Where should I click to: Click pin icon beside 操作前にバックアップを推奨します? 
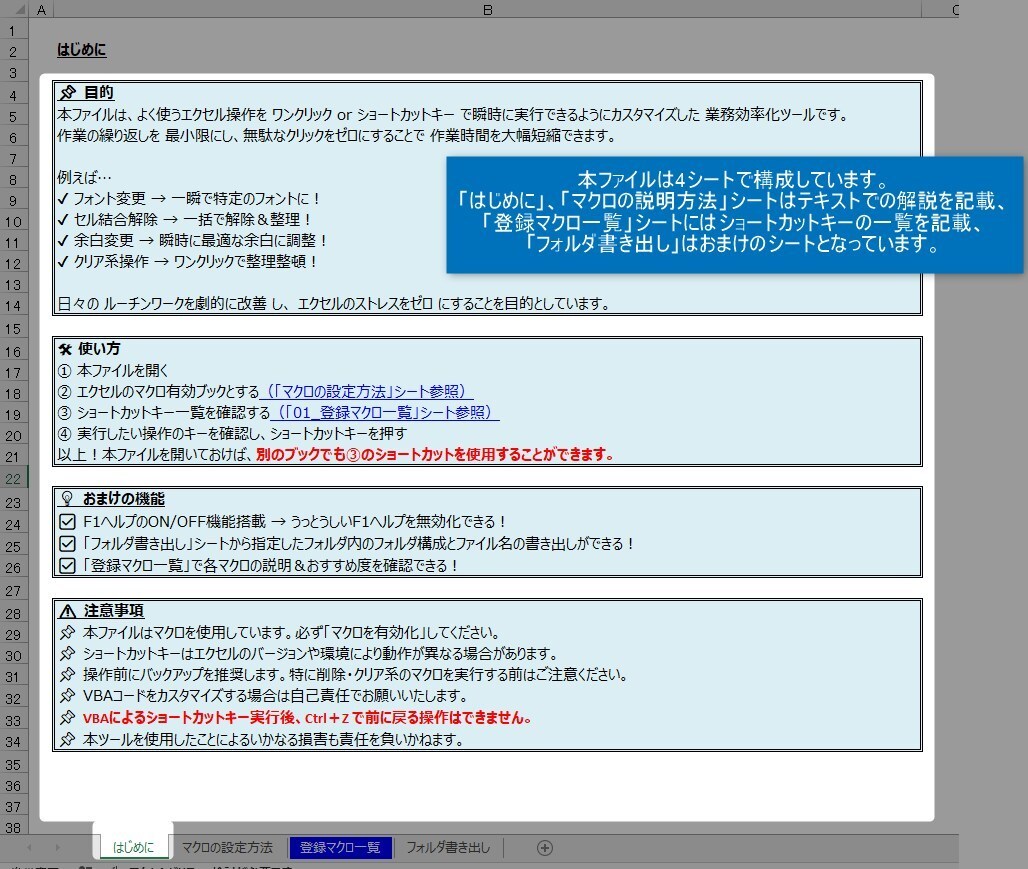click(67, 674)
